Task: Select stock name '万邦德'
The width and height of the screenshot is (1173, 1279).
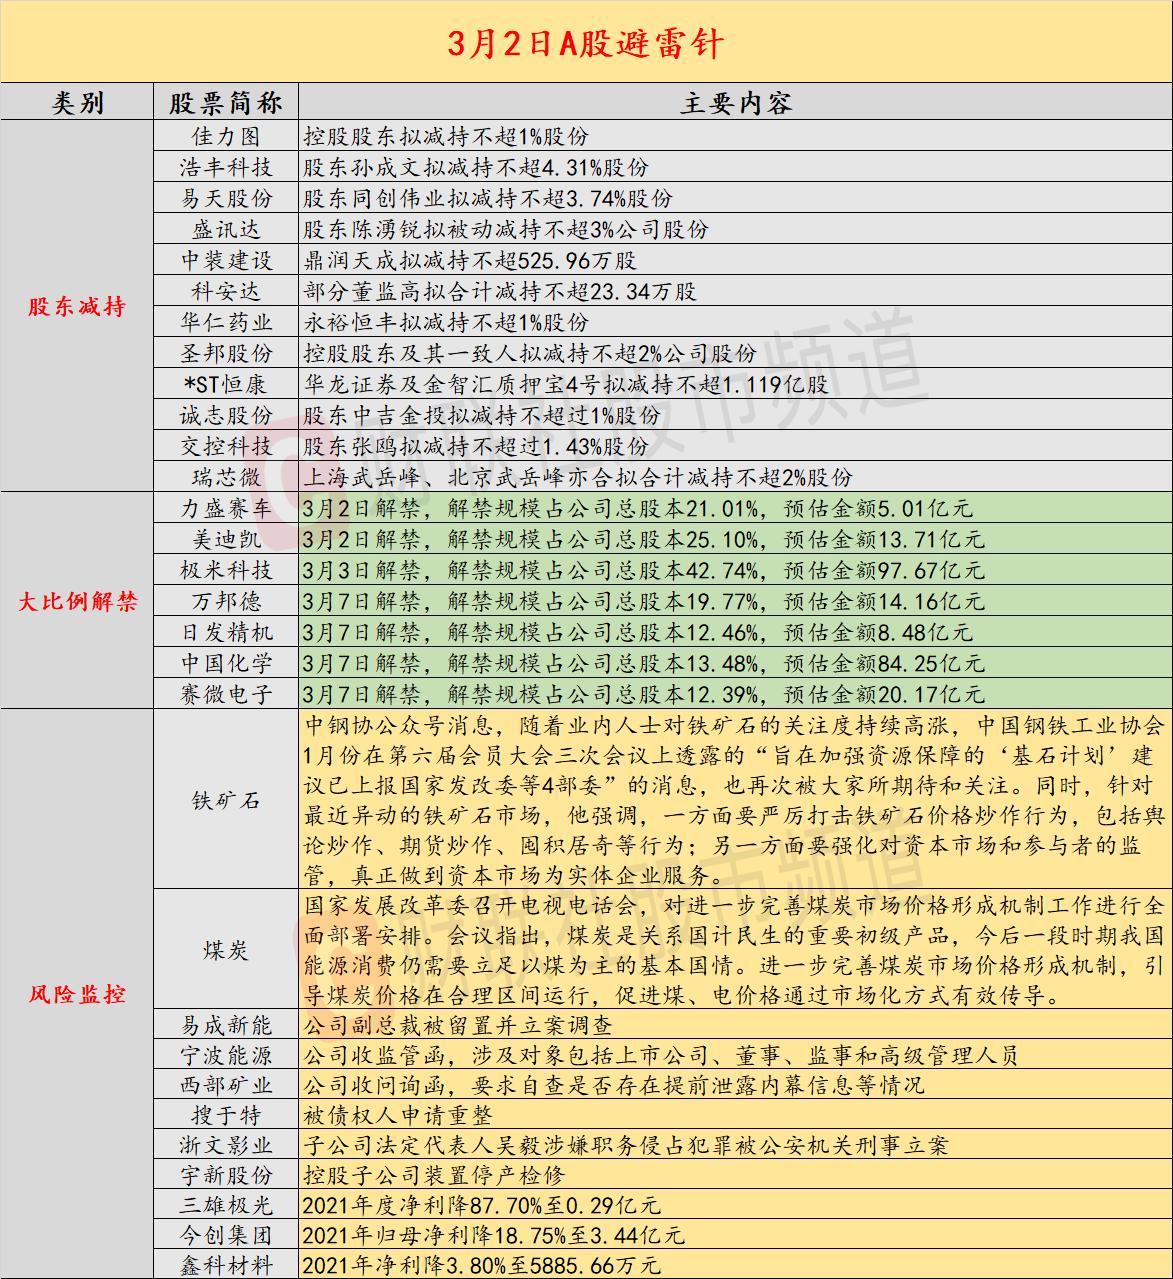Action: click(226, 601)
